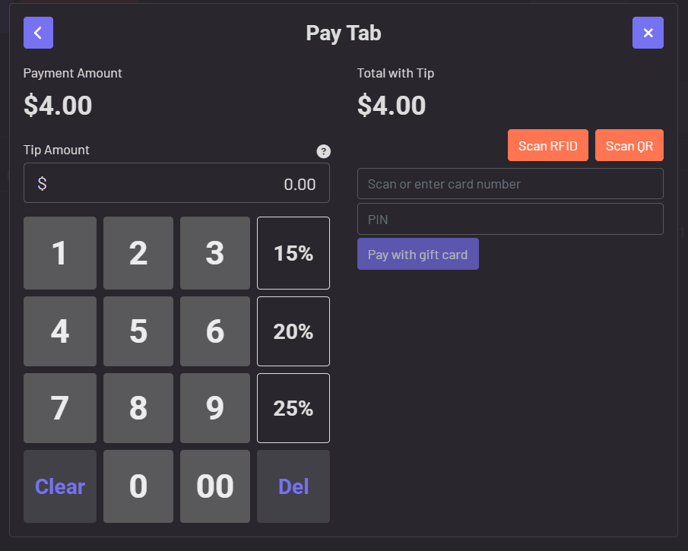The height and width of the screenshot is (551, 688).
Task: Delete last digit with Del key
Action: click(293, 486)
